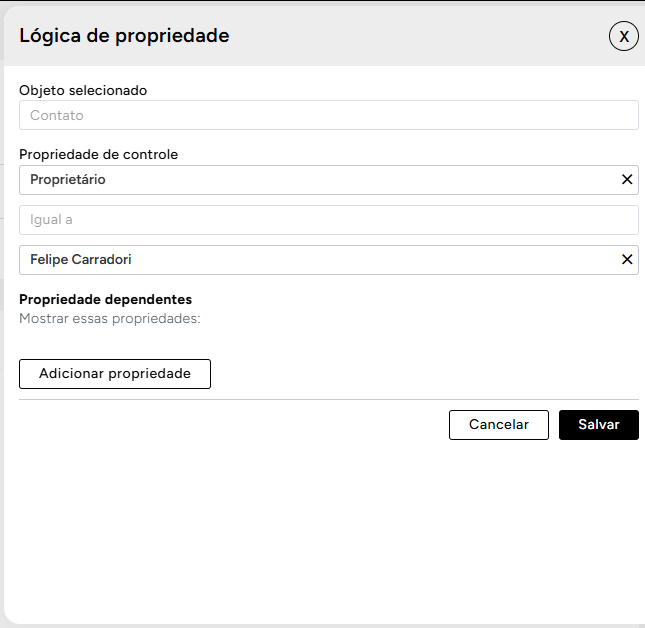Click the gray dialog header bar
Screen dimensions: 645x628
pos(400,36)
